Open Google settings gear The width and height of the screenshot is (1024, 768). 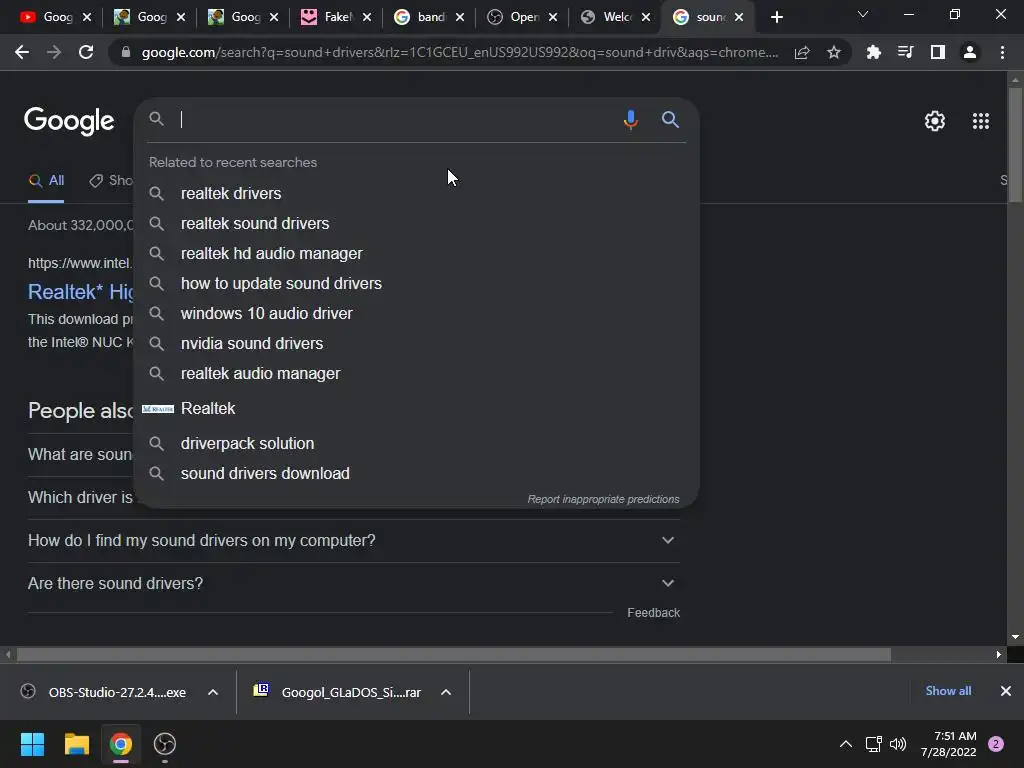(935, 121)
